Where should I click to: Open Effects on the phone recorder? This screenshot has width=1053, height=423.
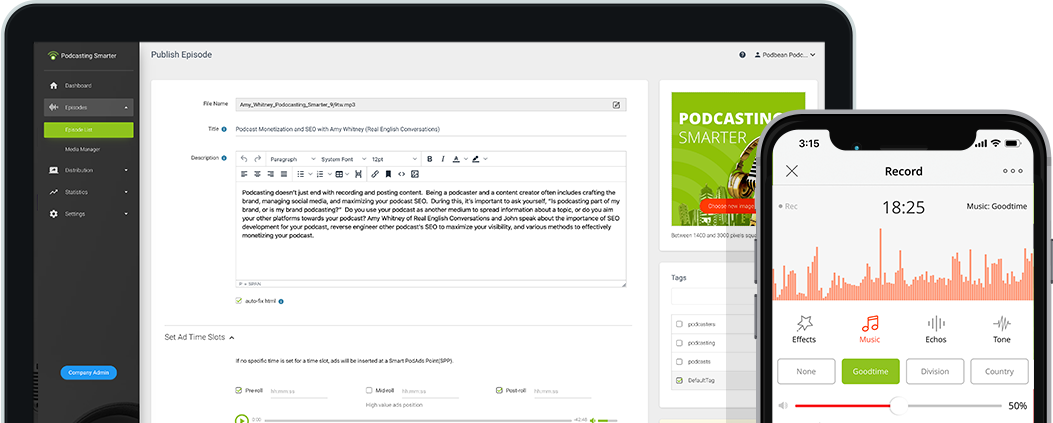coord(804,330)
